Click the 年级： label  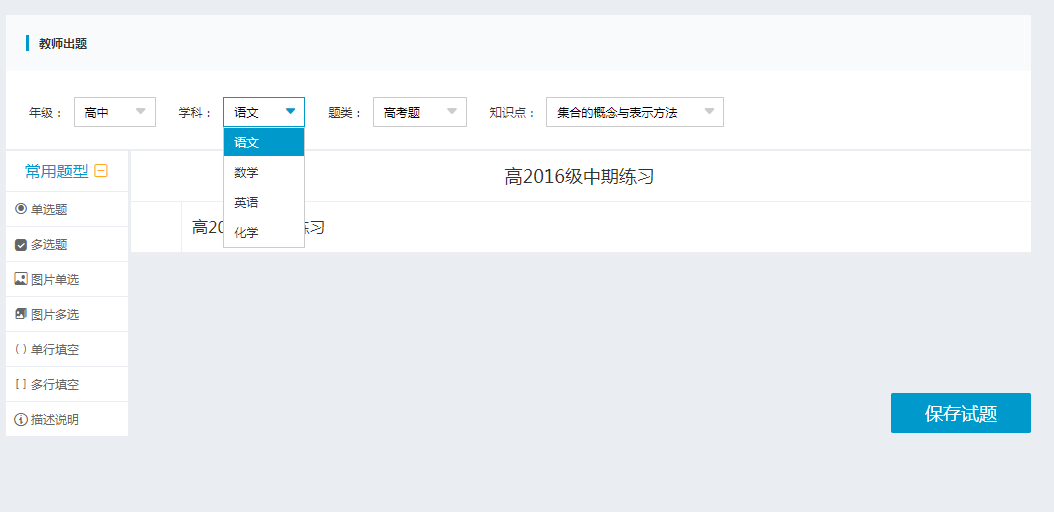[x=46, y=112]
